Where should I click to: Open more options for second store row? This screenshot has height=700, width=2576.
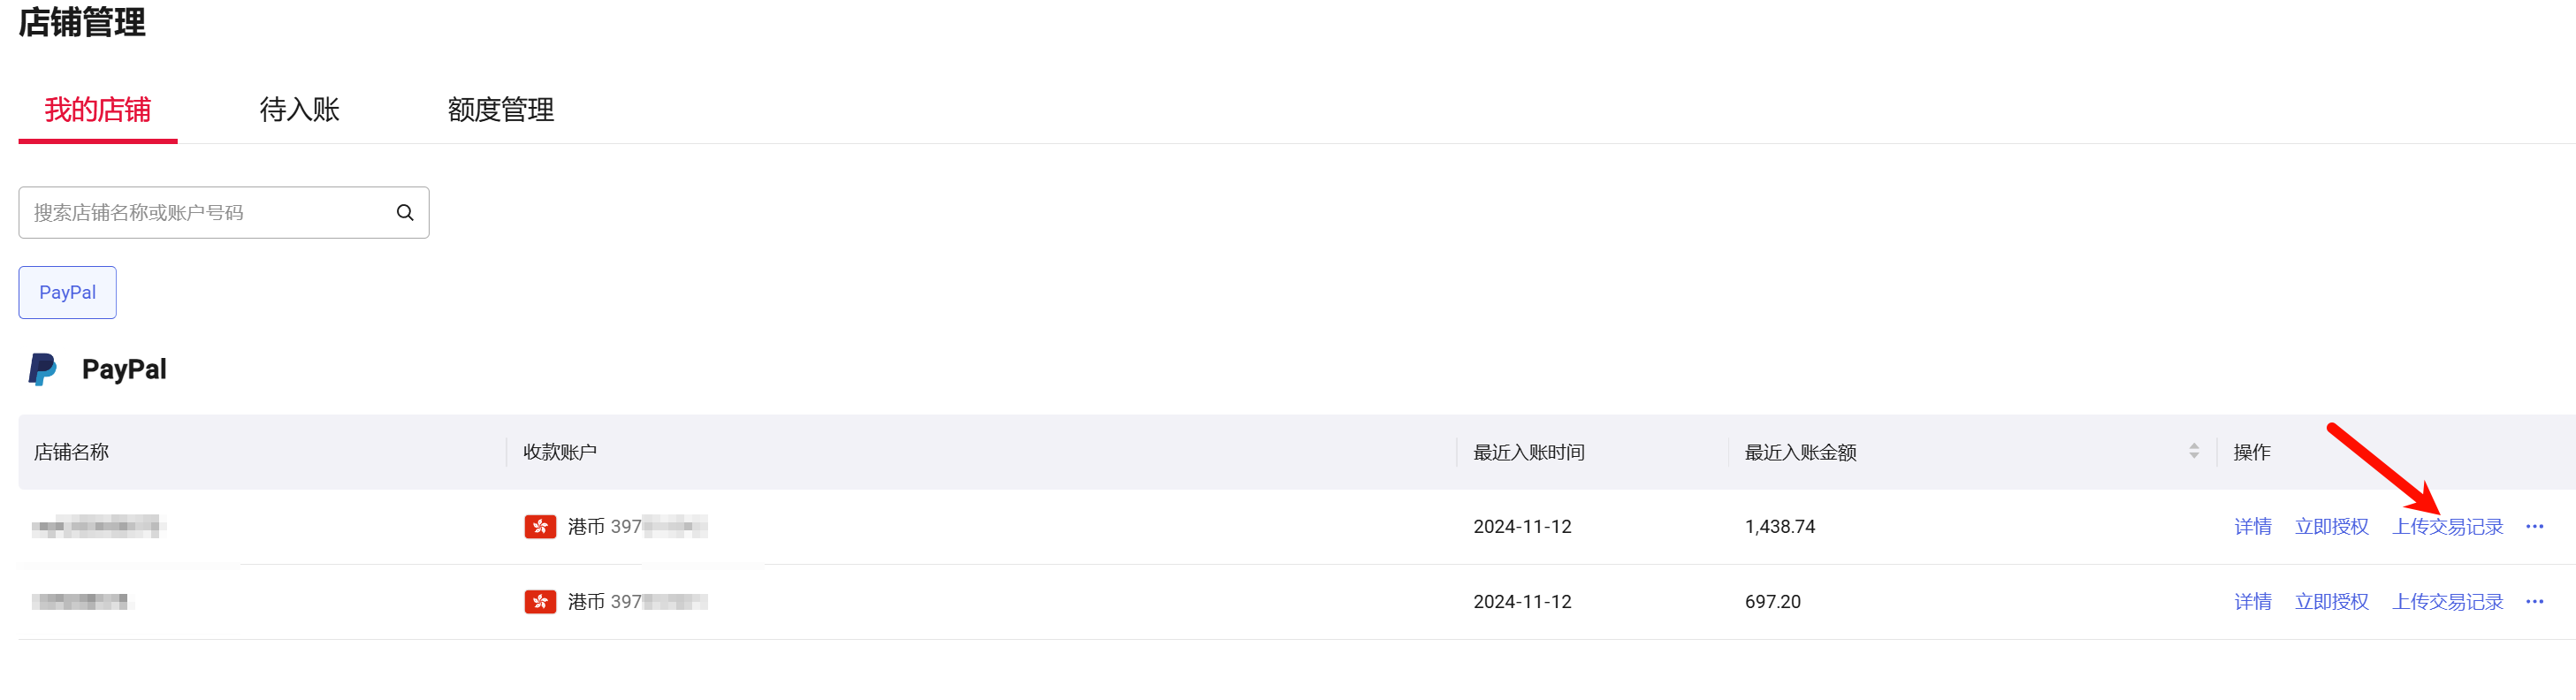[x=2534, y=602]
